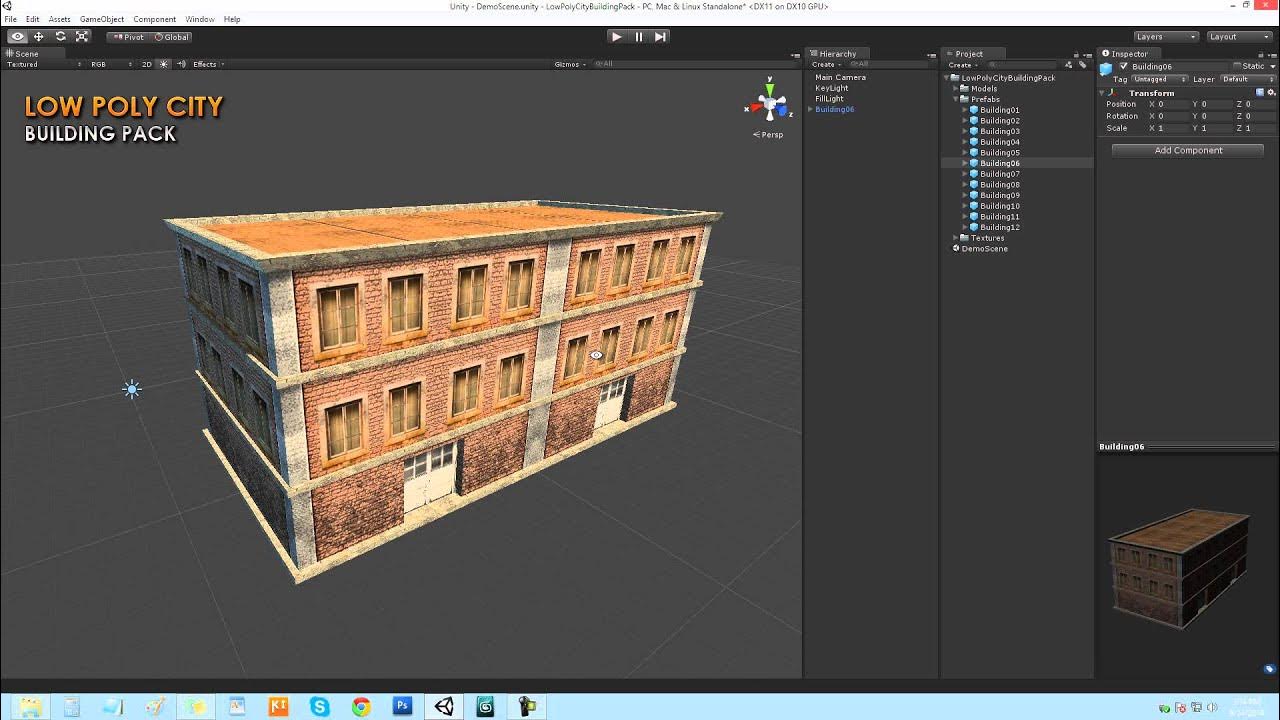
Task: Toggle Pivot/Center handle position
Action: coord(128,37)
